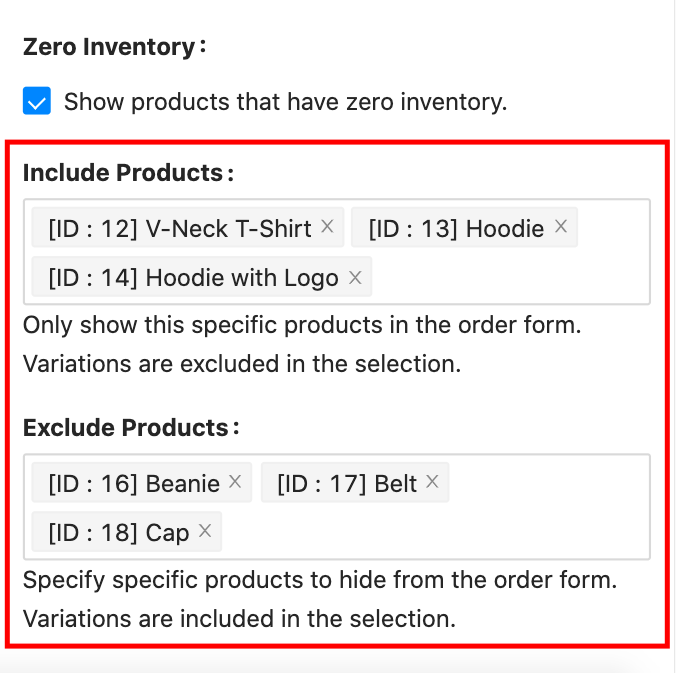Uncheck show products with zero inventory
The width and height of the screenshot is (676, 673).
click(x=37, y=101)
